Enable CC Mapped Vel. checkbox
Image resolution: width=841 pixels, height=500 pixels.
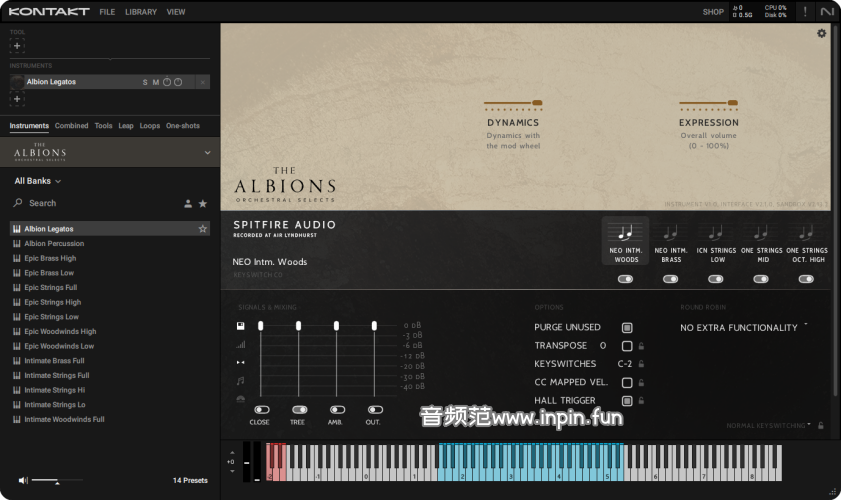coord(627,383)
